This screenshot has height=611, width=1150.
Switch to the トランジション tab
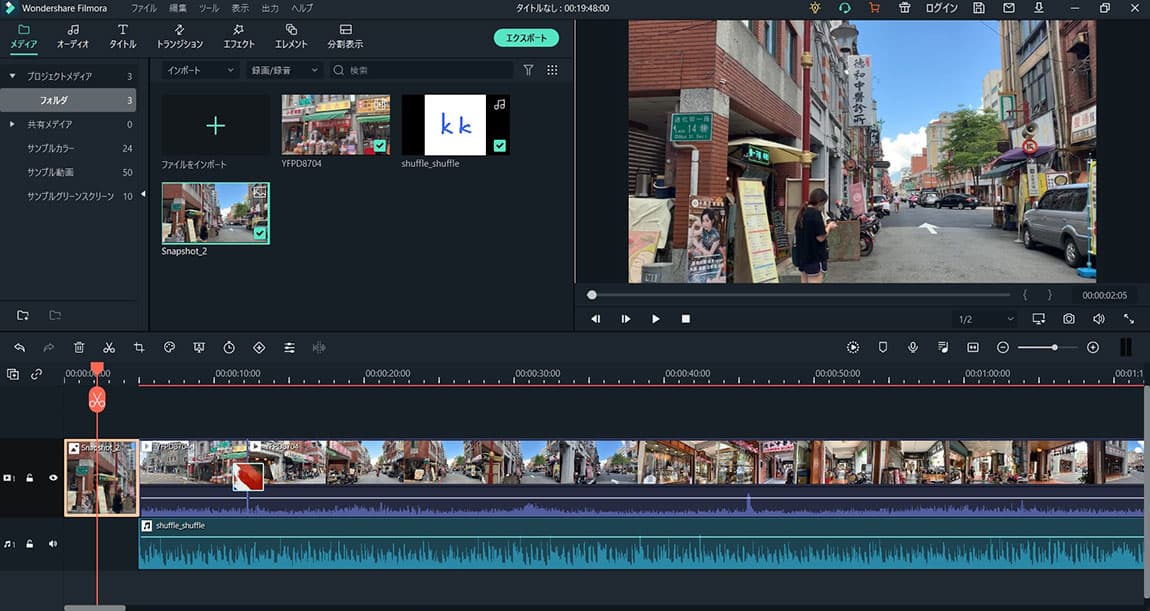point(180,37)
